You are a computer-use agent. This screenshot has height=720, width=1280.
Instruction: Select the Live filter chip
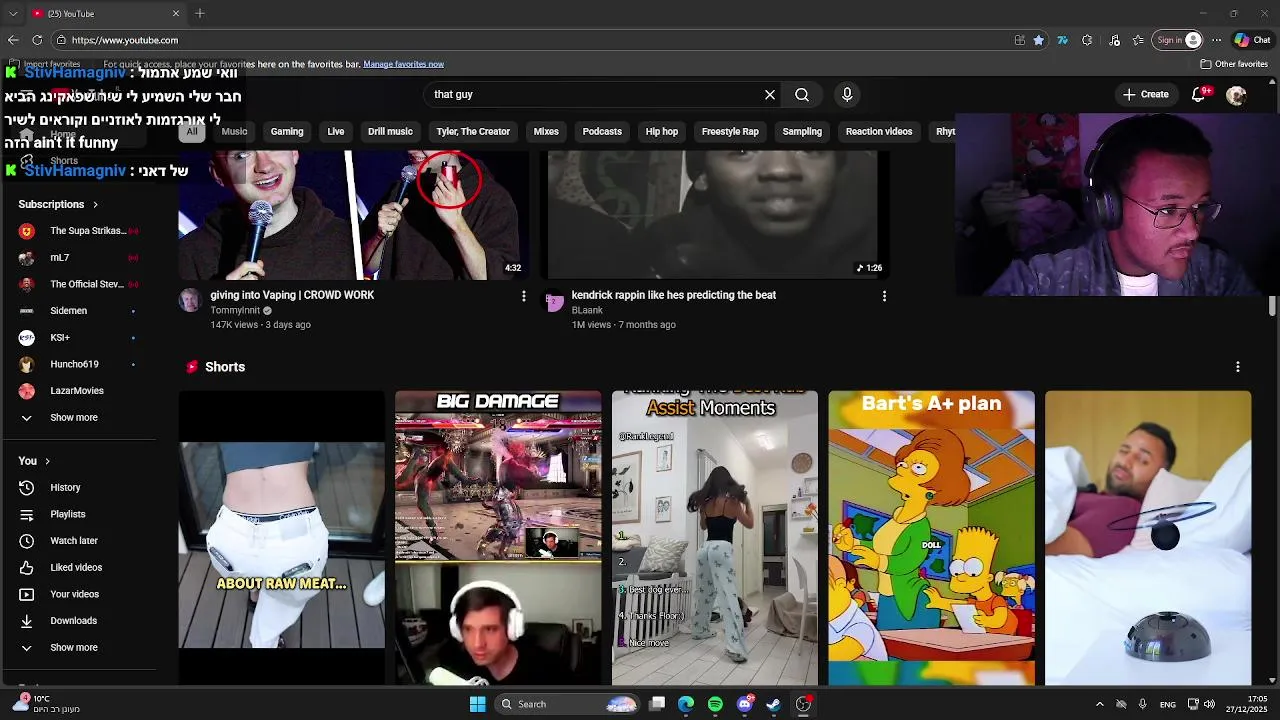point(336,131)
